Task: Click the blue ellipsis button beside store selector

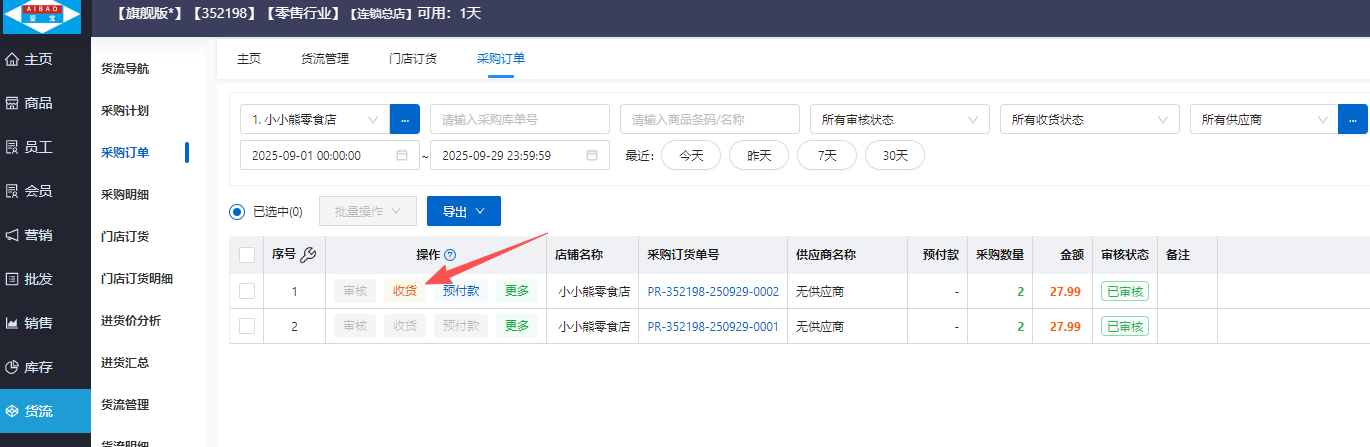Action: pyautogui.click(x=404, y=119)
